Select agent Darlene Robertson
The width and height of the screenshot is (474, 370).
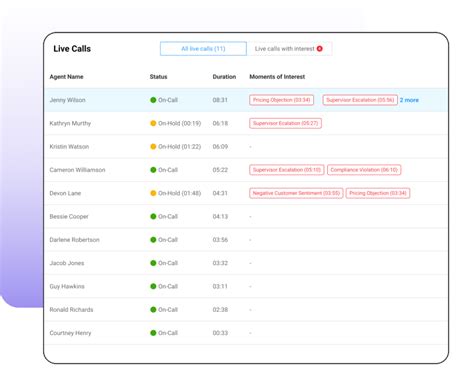pos(74,240)
